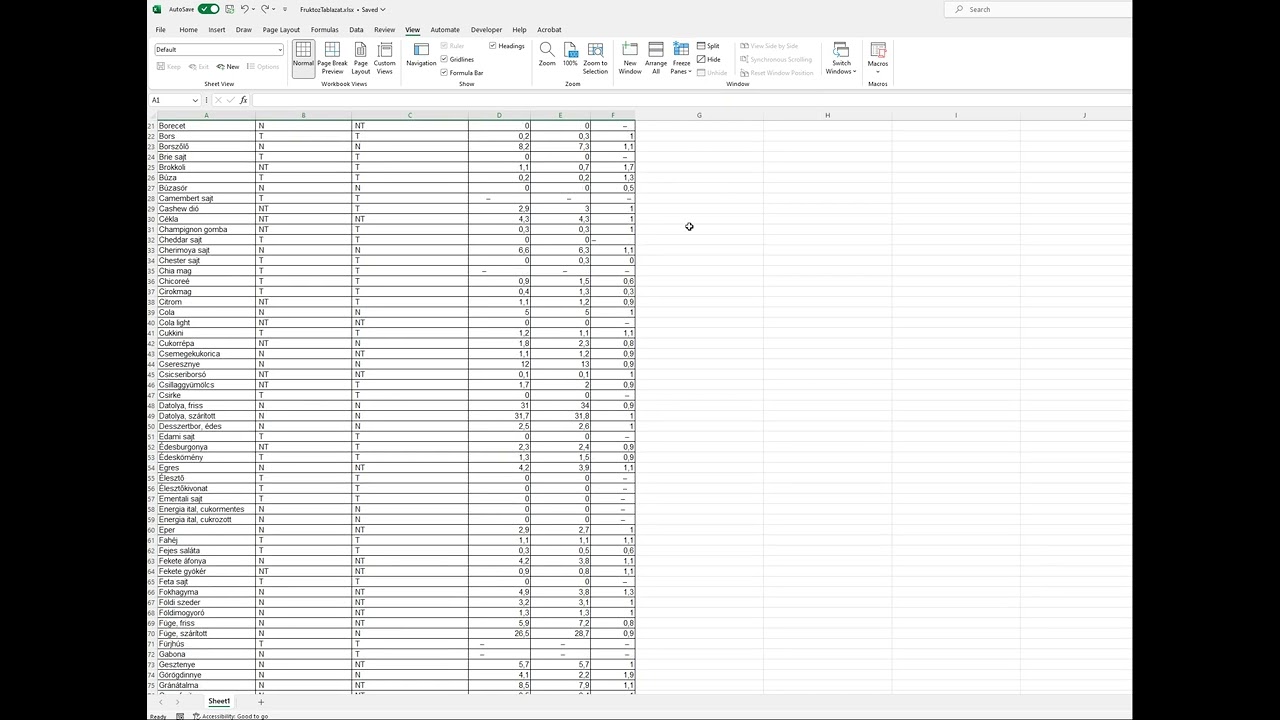
Task: Click Zoom to Selection
Action: tap(595, 58)
